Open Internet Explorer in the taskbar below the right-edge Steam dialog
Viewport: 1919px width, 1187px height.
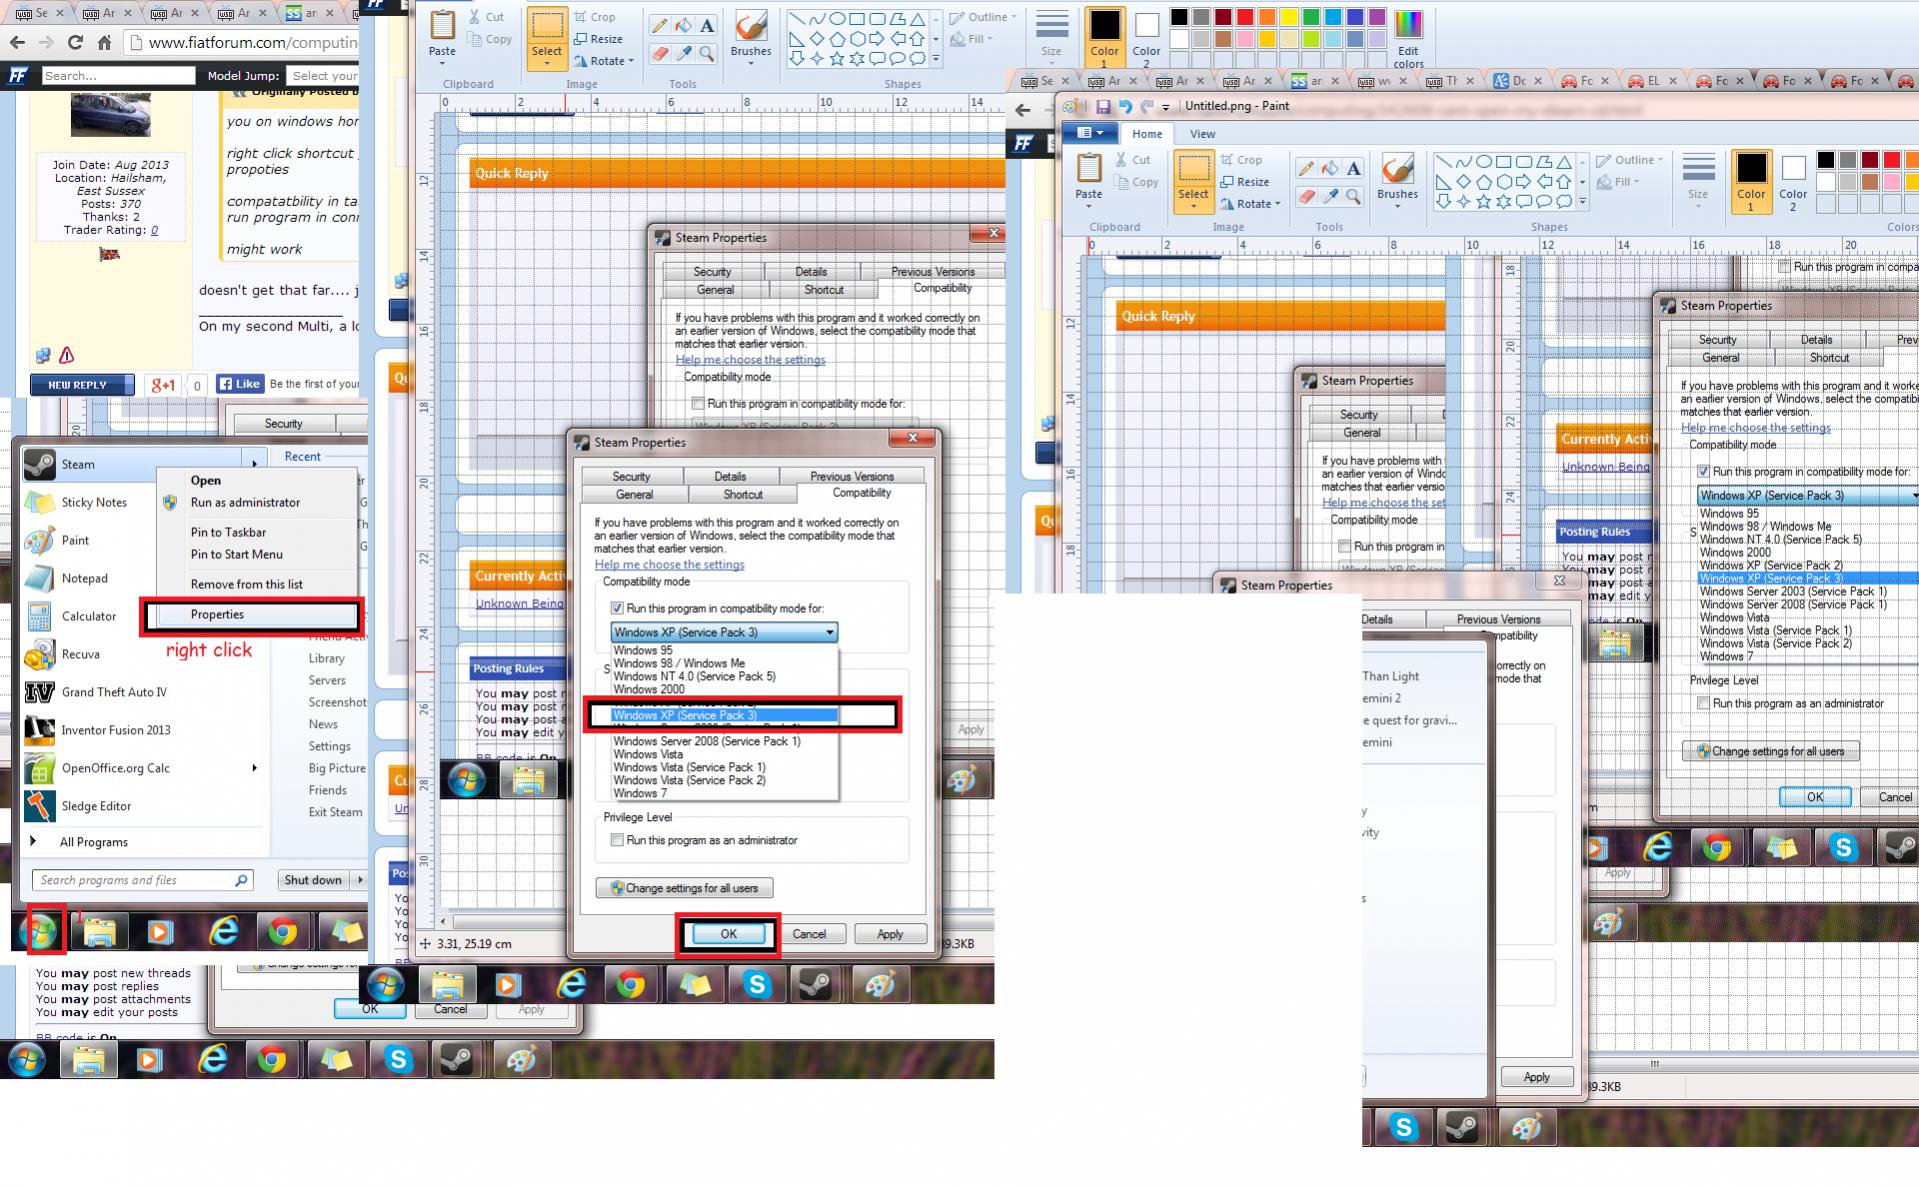tap(1658, 848)
